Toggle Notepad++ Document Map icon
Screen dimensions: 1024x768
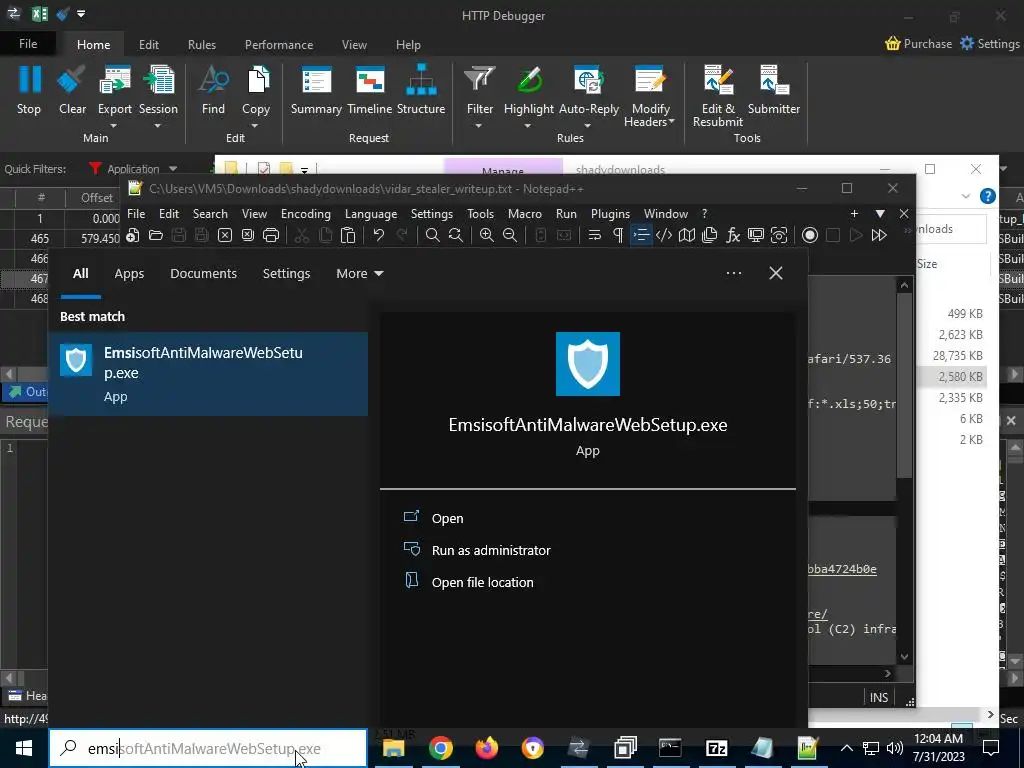click(686, 235)
